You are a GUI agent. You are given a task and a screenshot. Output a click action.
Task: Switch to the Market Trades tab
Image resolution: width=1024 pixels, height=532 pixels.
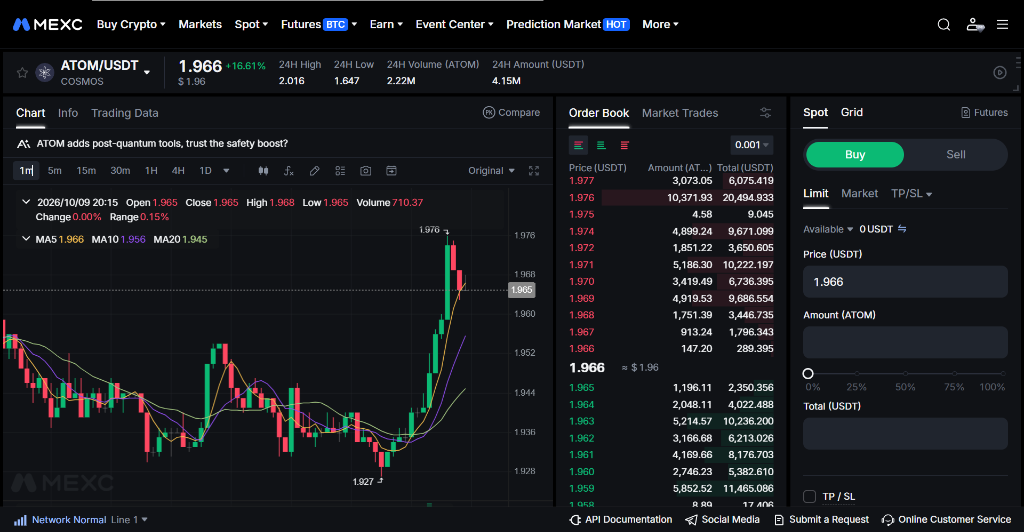(x=680, y=113)
